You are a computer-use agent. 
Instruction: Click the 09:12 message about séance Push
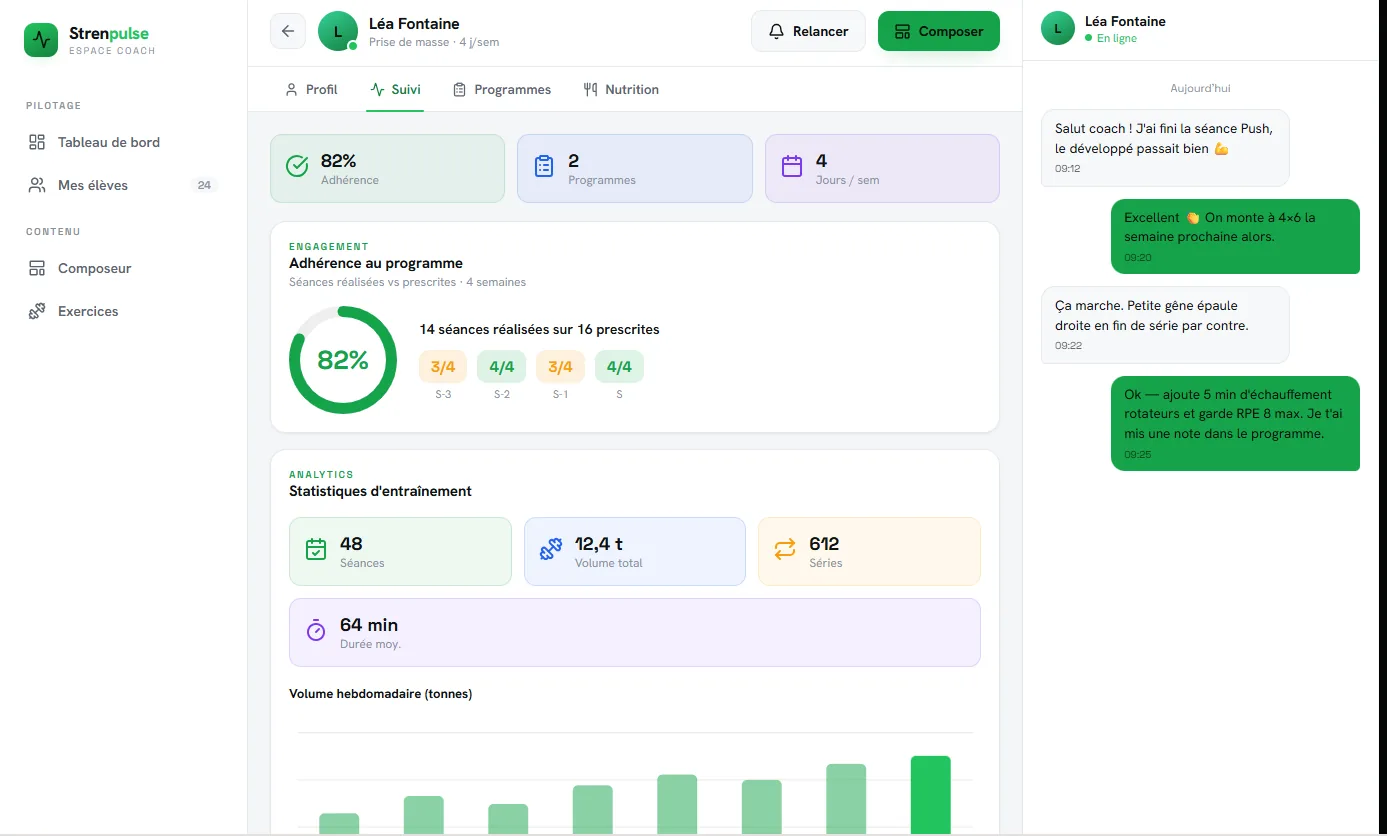click(x=1165, y=148)
